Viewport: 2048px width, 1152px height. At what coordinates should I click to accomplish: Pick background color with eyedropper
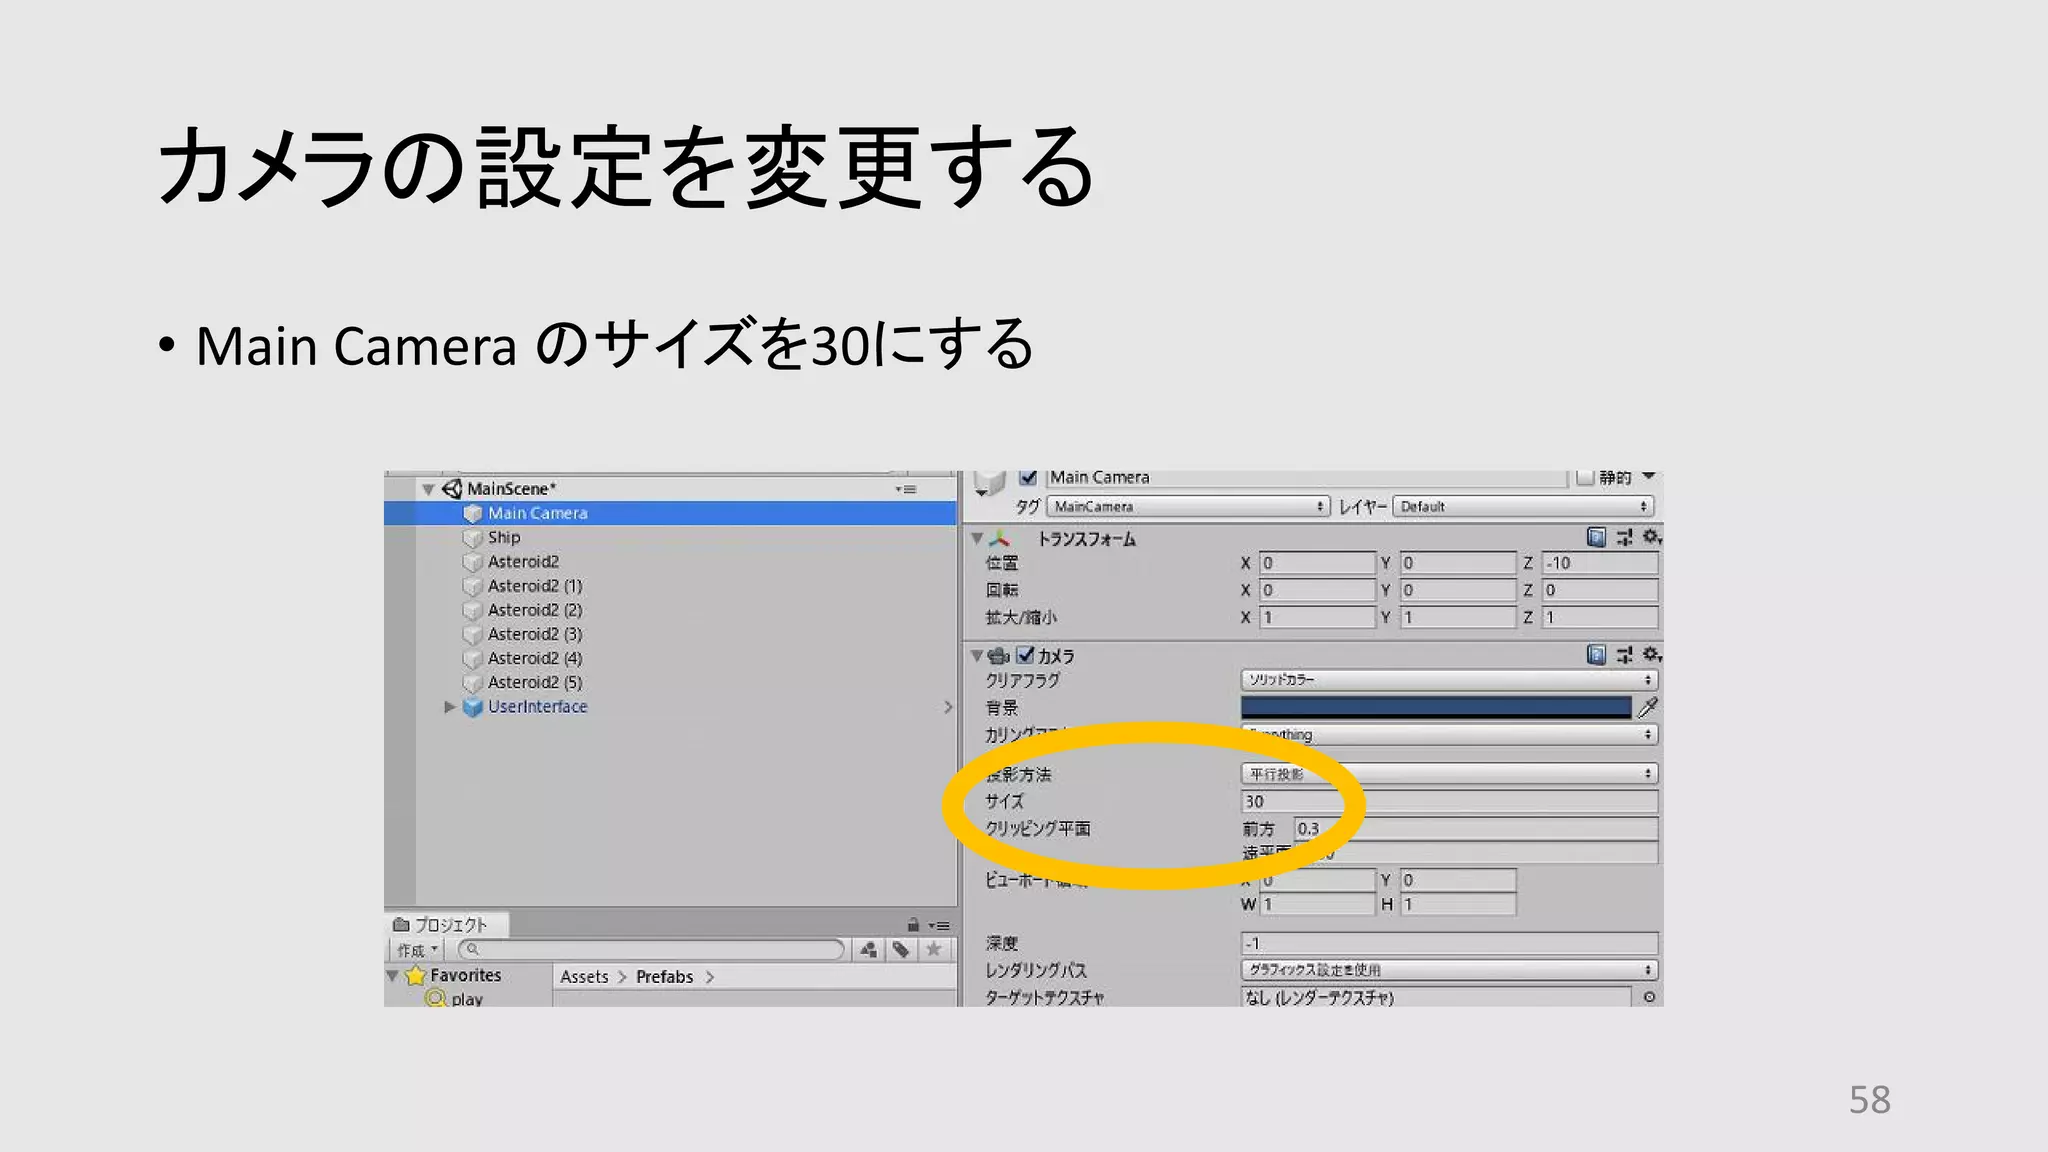pyautogui.click(x=1648, y=707)
